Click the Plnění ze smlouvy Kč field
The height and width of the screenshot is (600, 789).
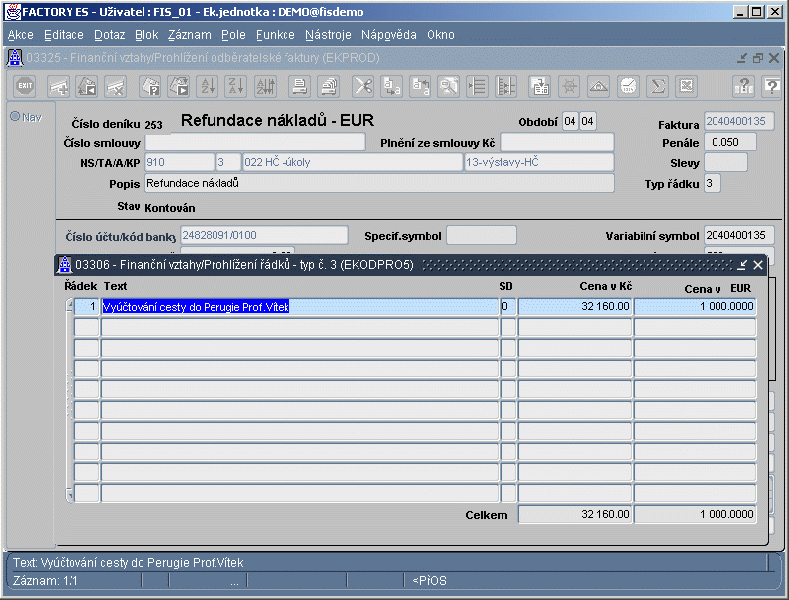(x=557, y=142)
